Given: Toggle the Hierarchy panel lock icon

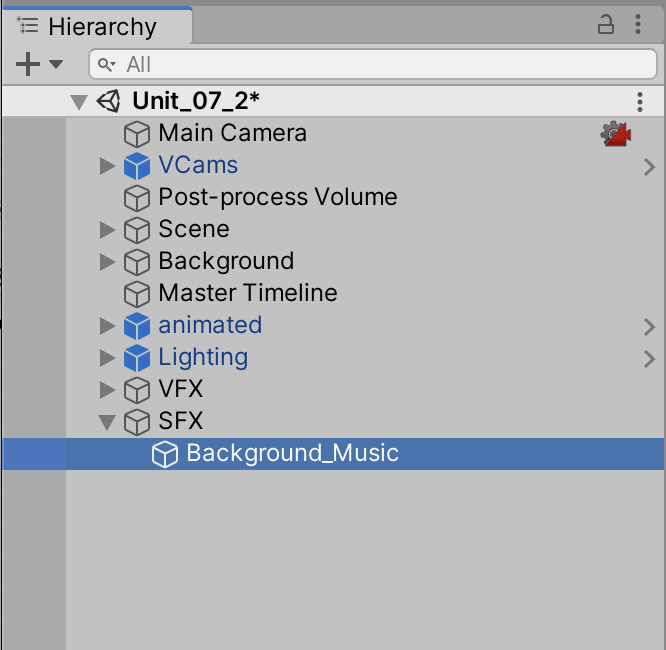Looking at the screenshot, I should [606, 25].
